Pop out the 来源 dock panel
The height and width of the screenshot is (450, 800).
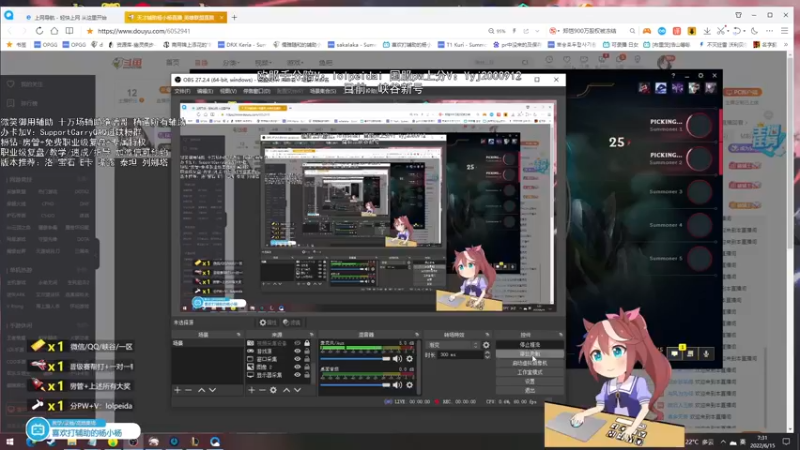click(x=311, y=335)
